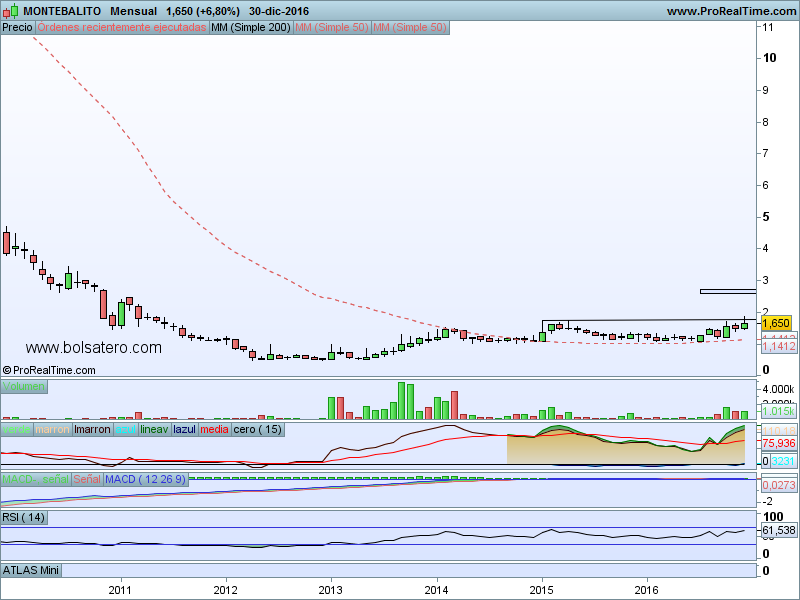800x600 pixels.
Task: Click the 4.000k label on volume axis
Action: coord(779,389)
